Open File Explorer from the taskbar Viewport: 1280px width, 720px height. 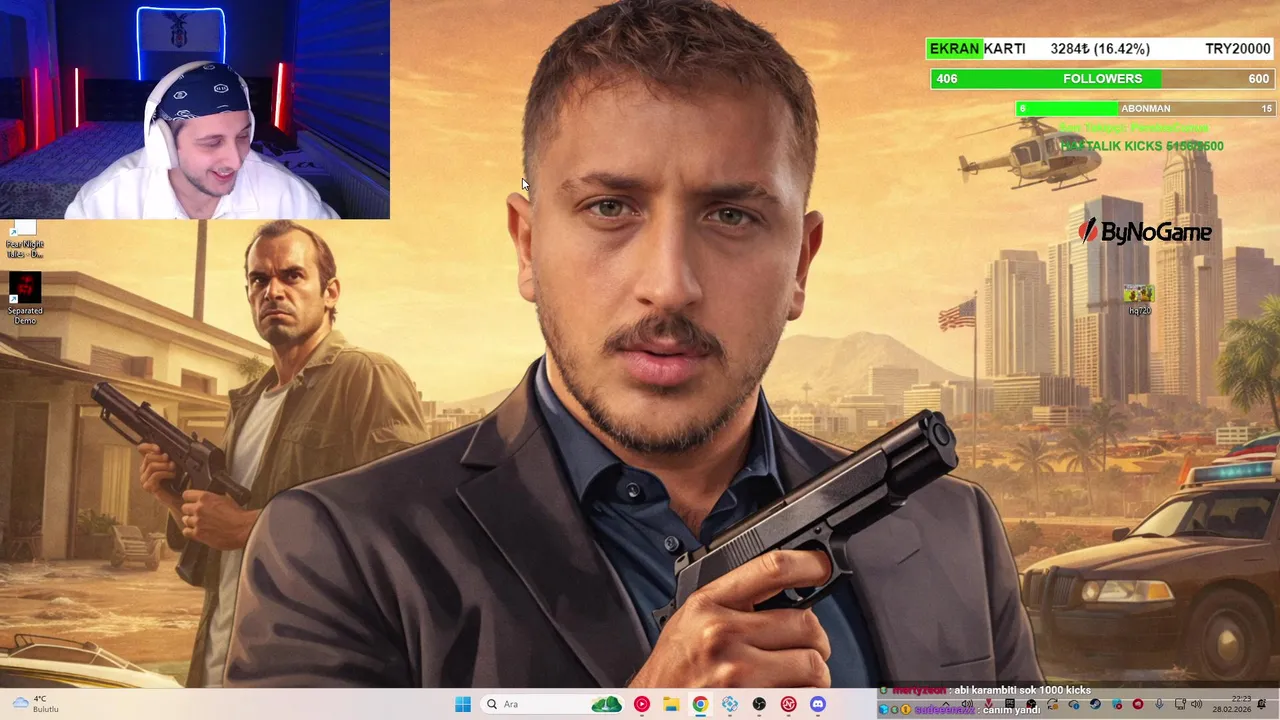(x=671, y=704)
